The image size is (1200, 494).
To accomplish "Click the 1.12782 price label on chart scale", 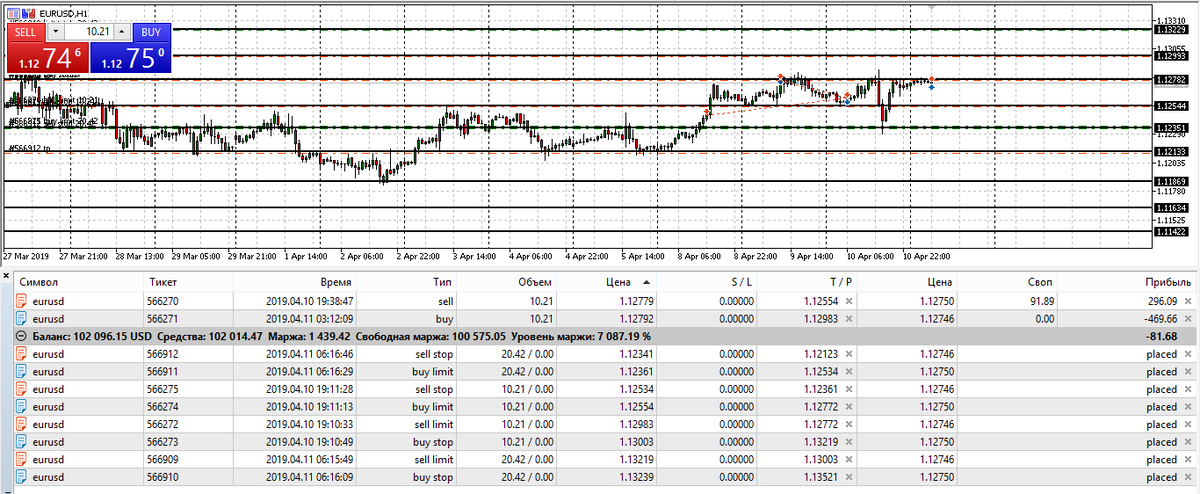I will (1169, 79).
